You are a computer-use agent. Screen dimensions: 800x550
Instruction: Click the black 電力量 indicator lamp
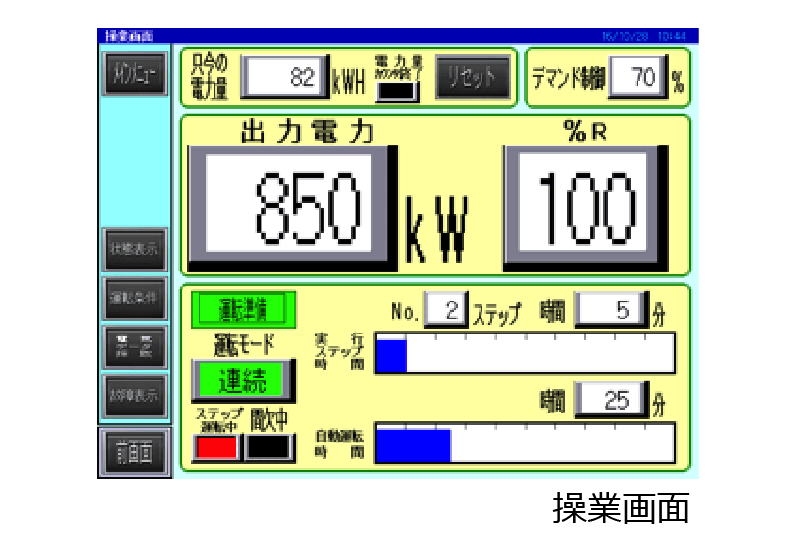coord(398,89)
